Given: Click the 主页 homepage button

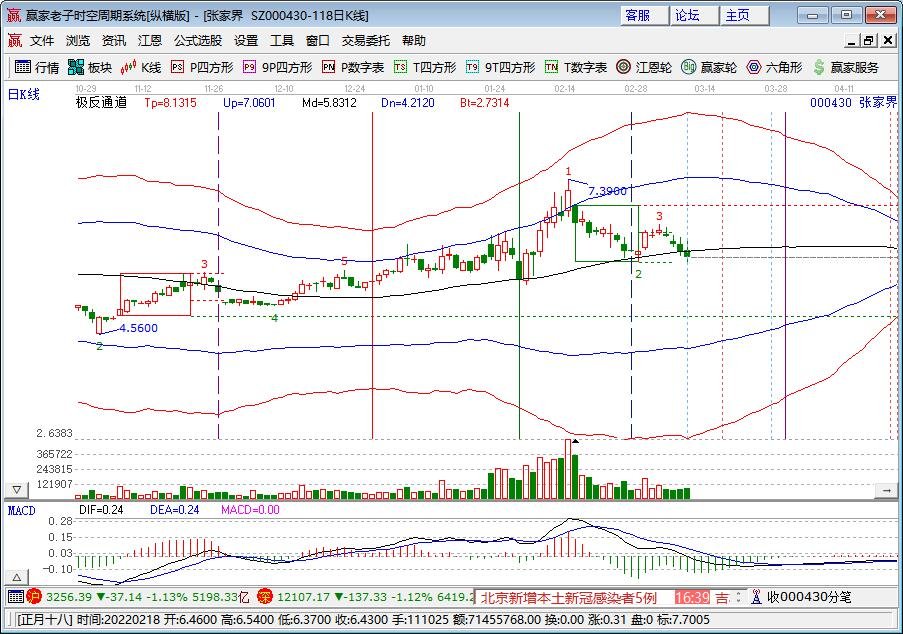Looking at the screenshot, I should [x=745, y=16].
